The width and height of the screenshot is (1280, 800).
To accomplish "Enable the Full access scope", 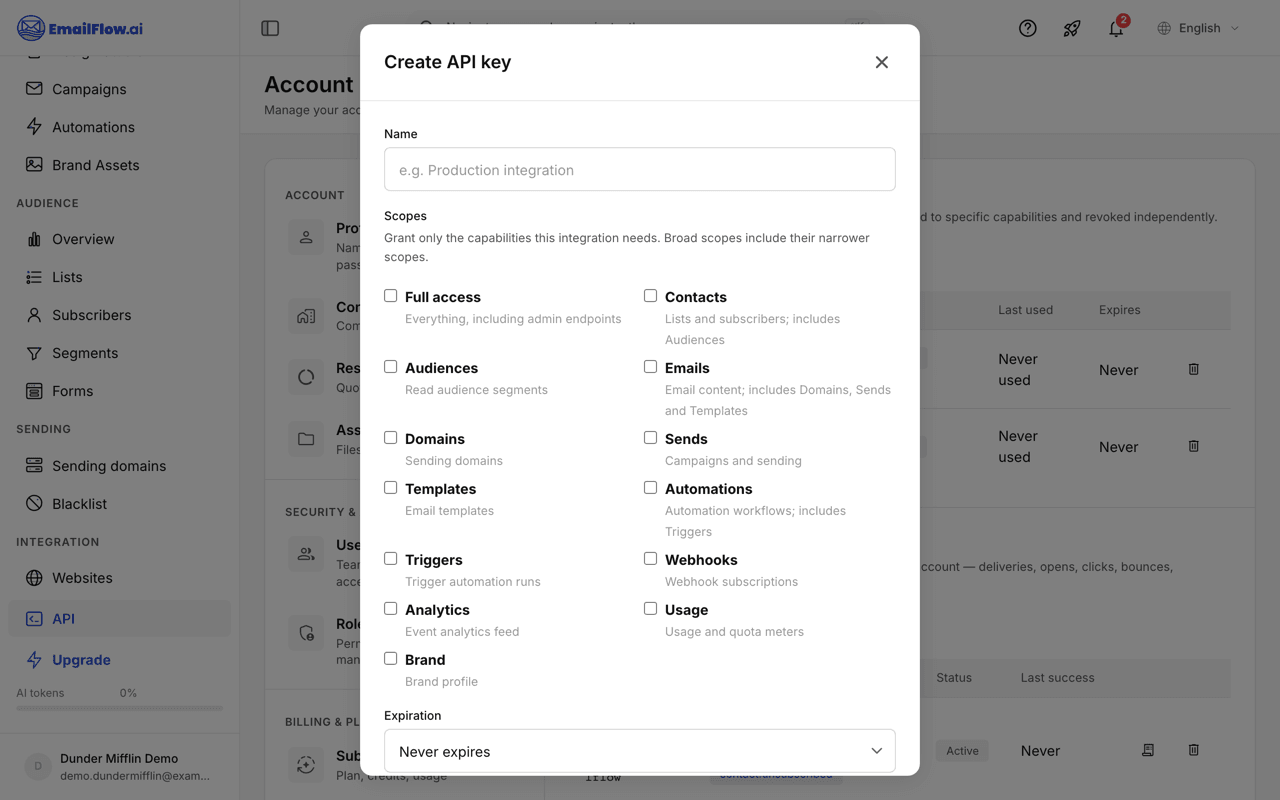I will tap(391, 296).
